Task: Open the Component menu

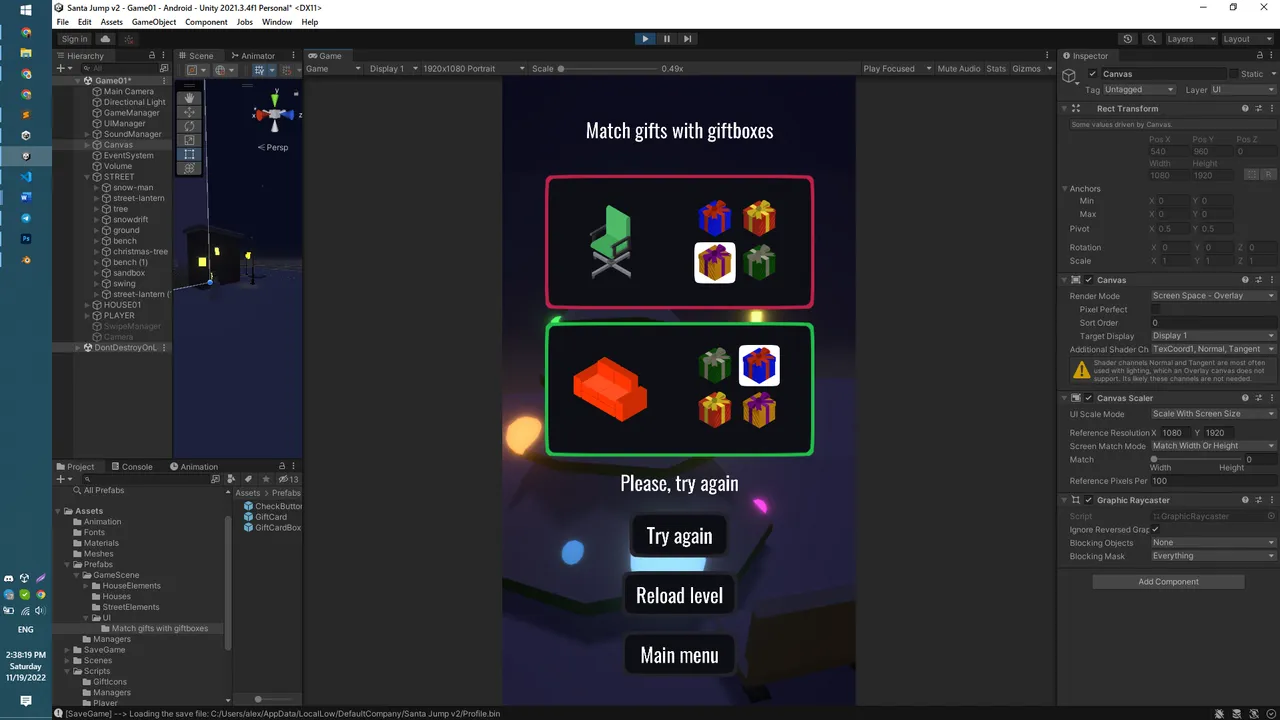Action: 206,22
